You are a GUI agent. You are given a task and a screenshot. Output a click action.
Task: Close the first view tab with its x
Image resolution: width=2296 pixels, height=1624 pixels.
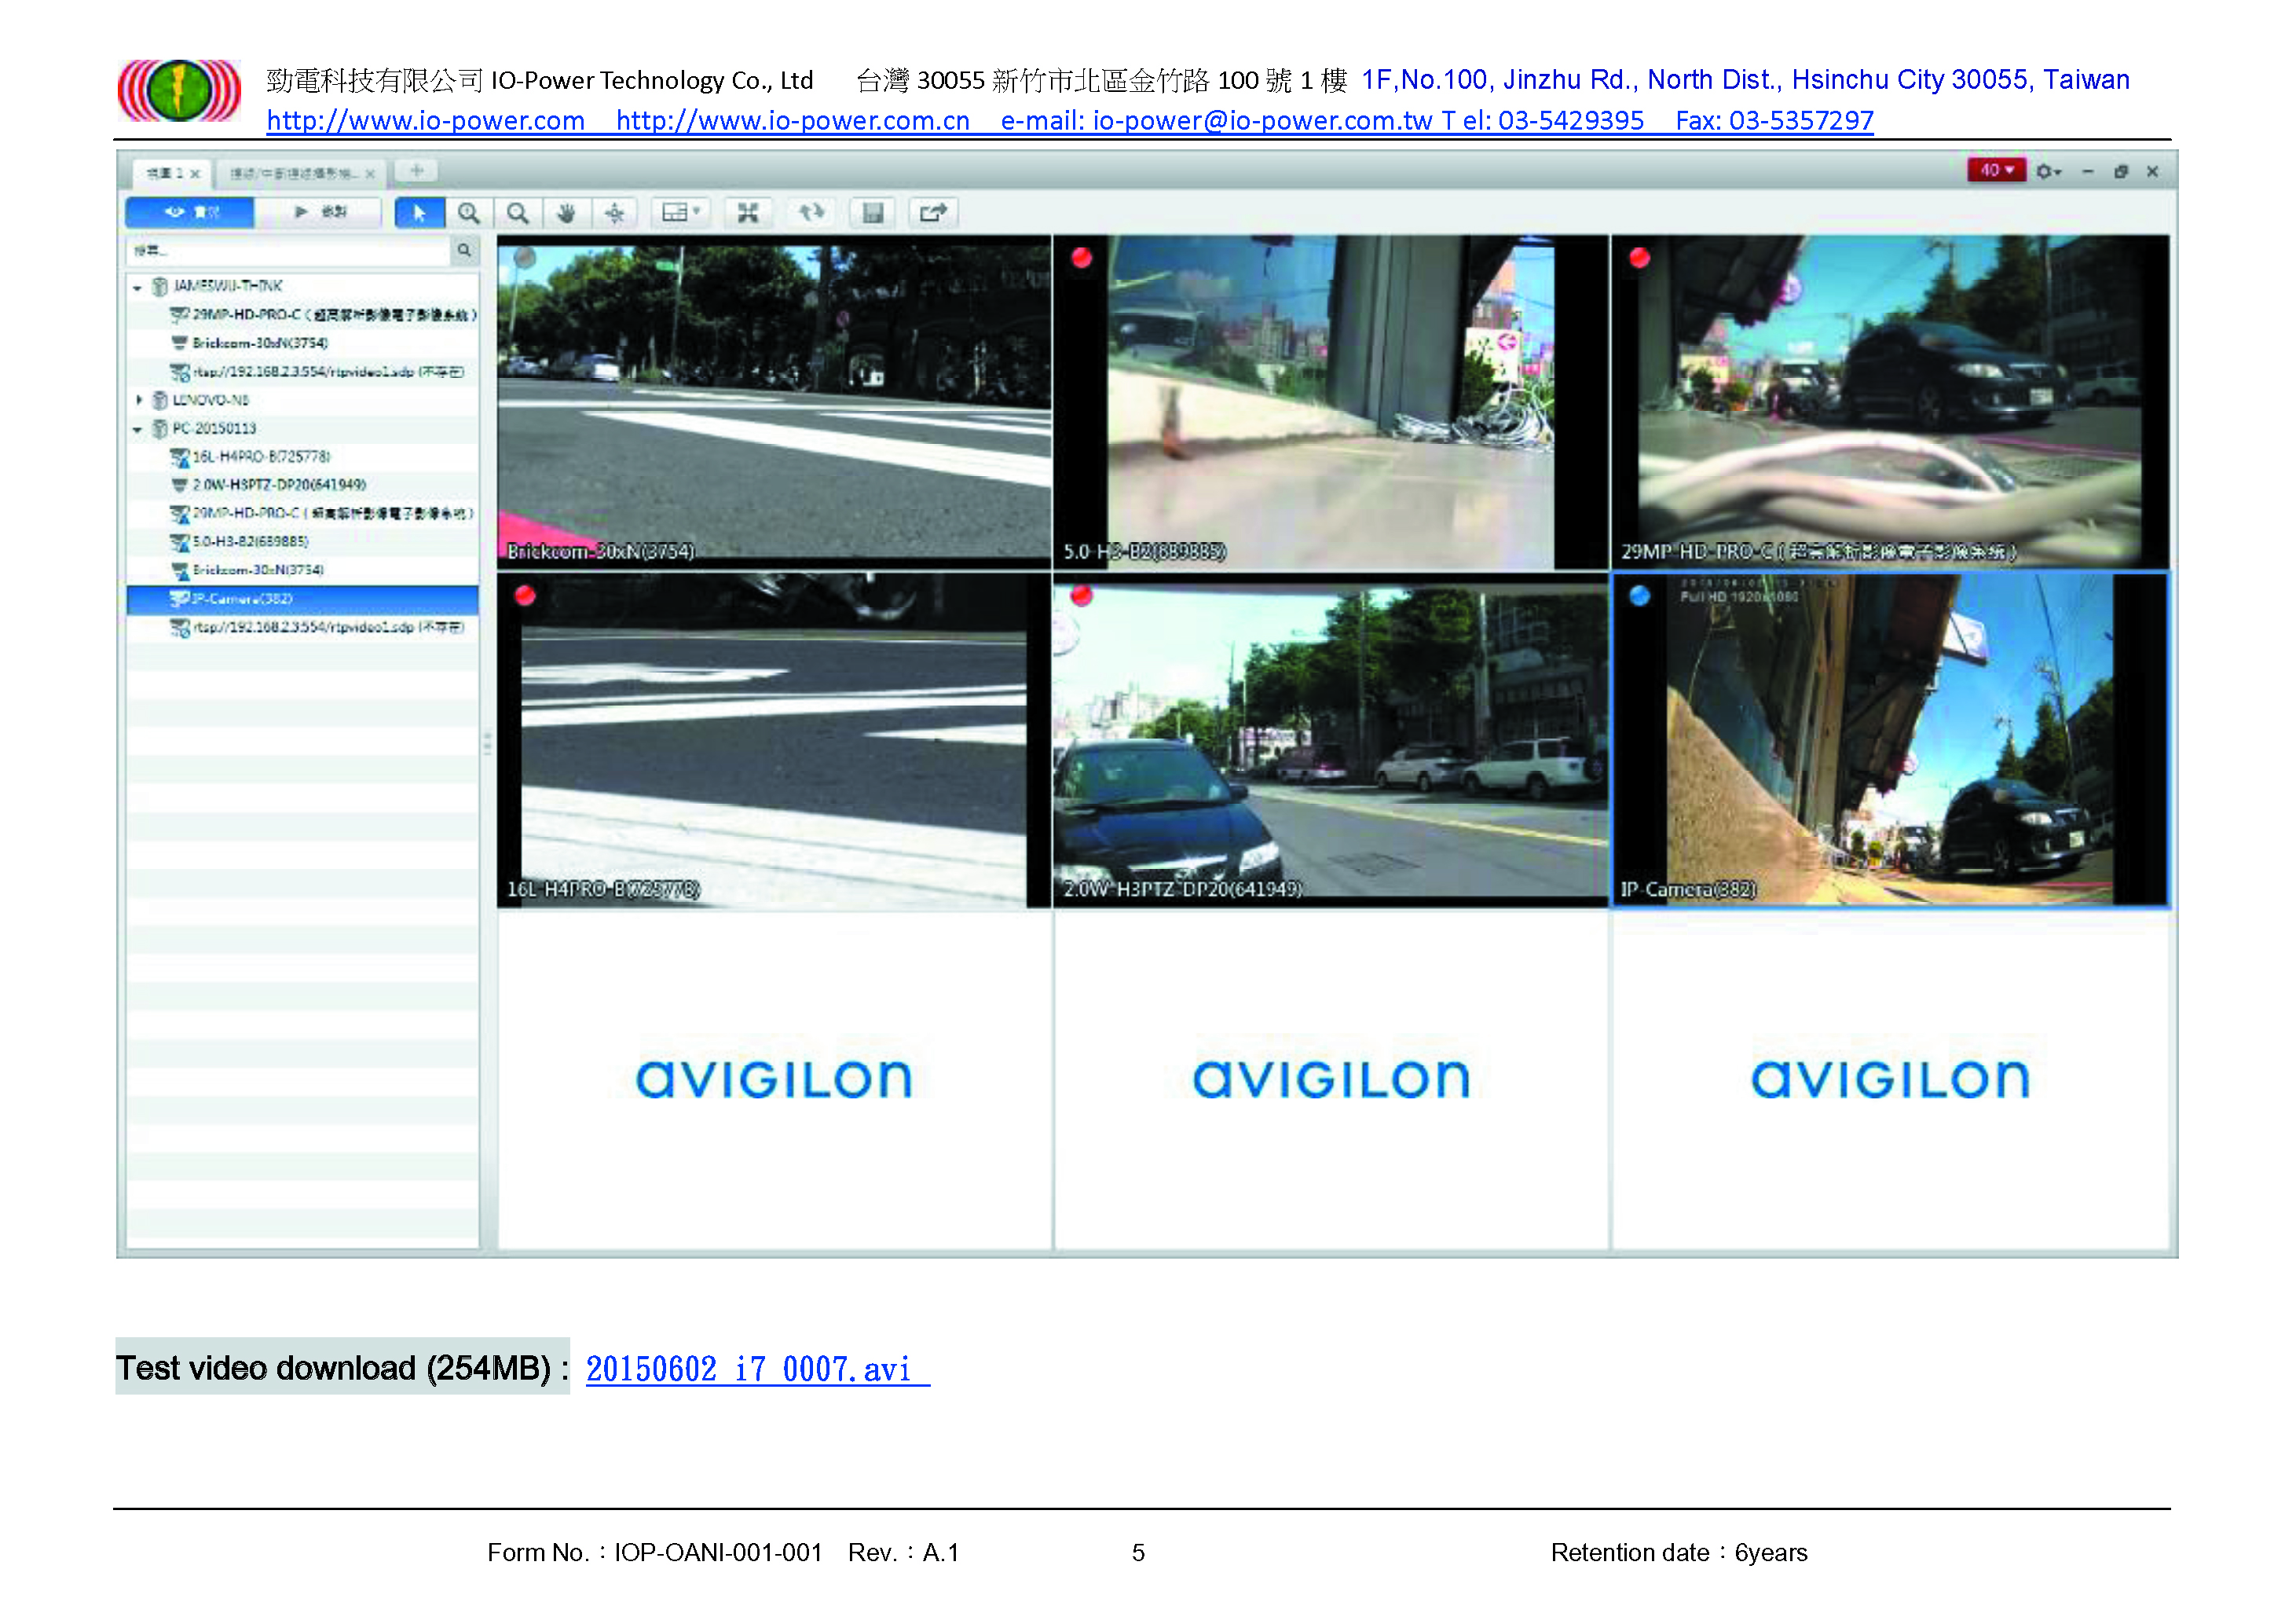pos(195,174)
